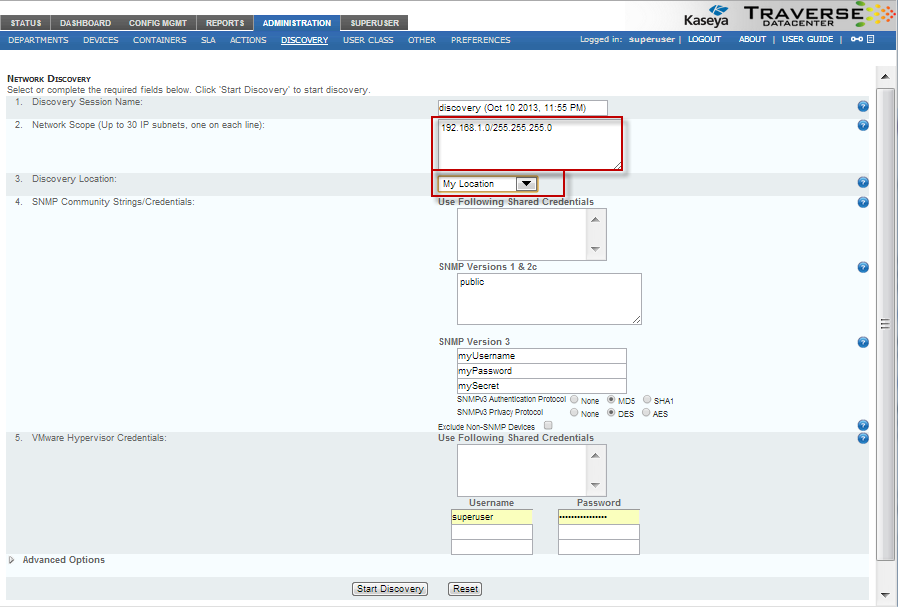Open the Devices submenu
898x607 pixels.
(100, 40)
